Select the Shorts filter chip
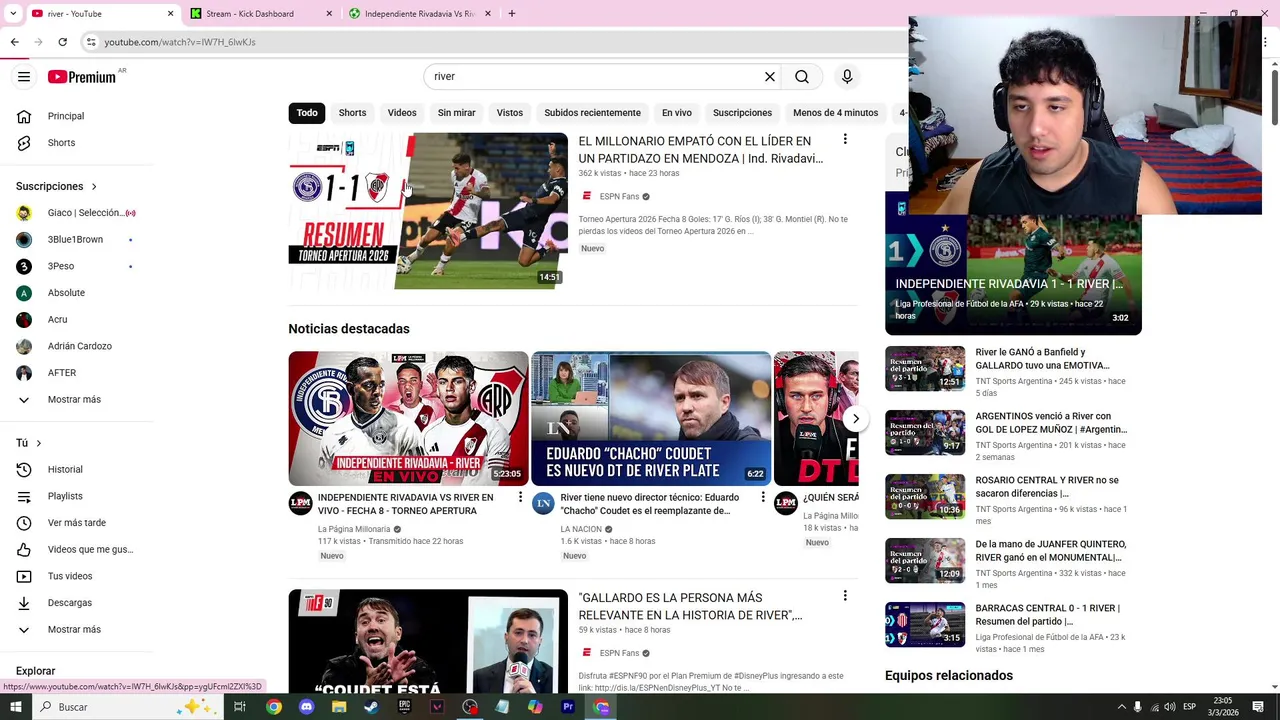 pyautogui.click(x=352, y=113)
